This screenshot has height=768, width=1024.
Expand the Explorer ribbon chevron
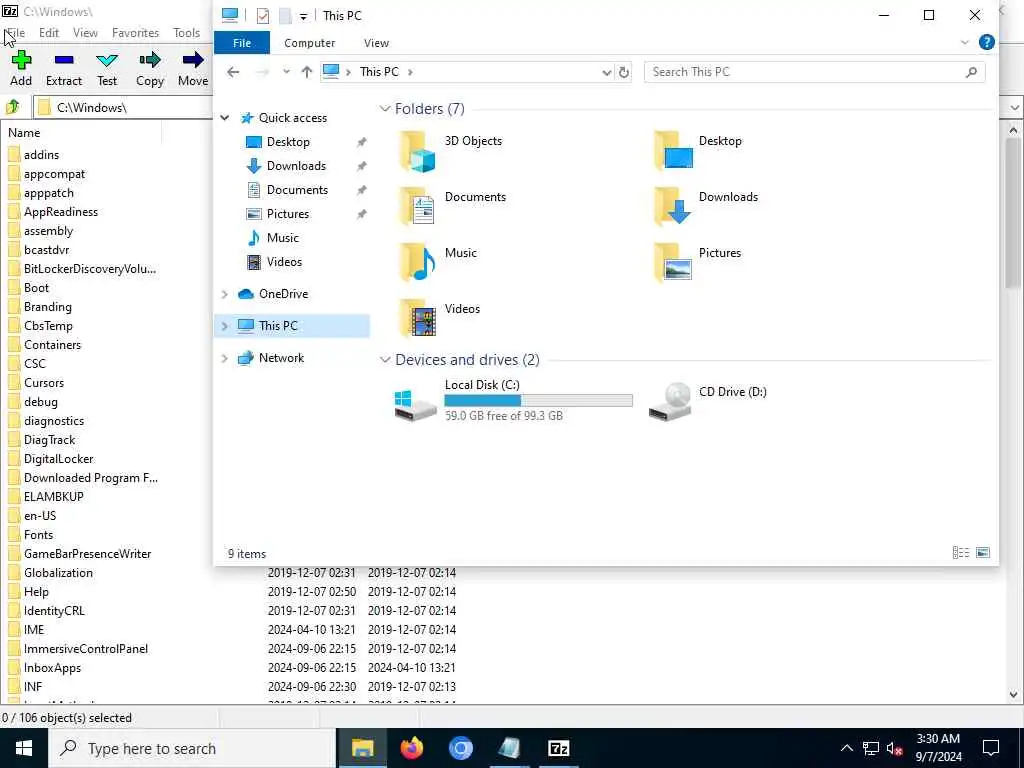965,42
